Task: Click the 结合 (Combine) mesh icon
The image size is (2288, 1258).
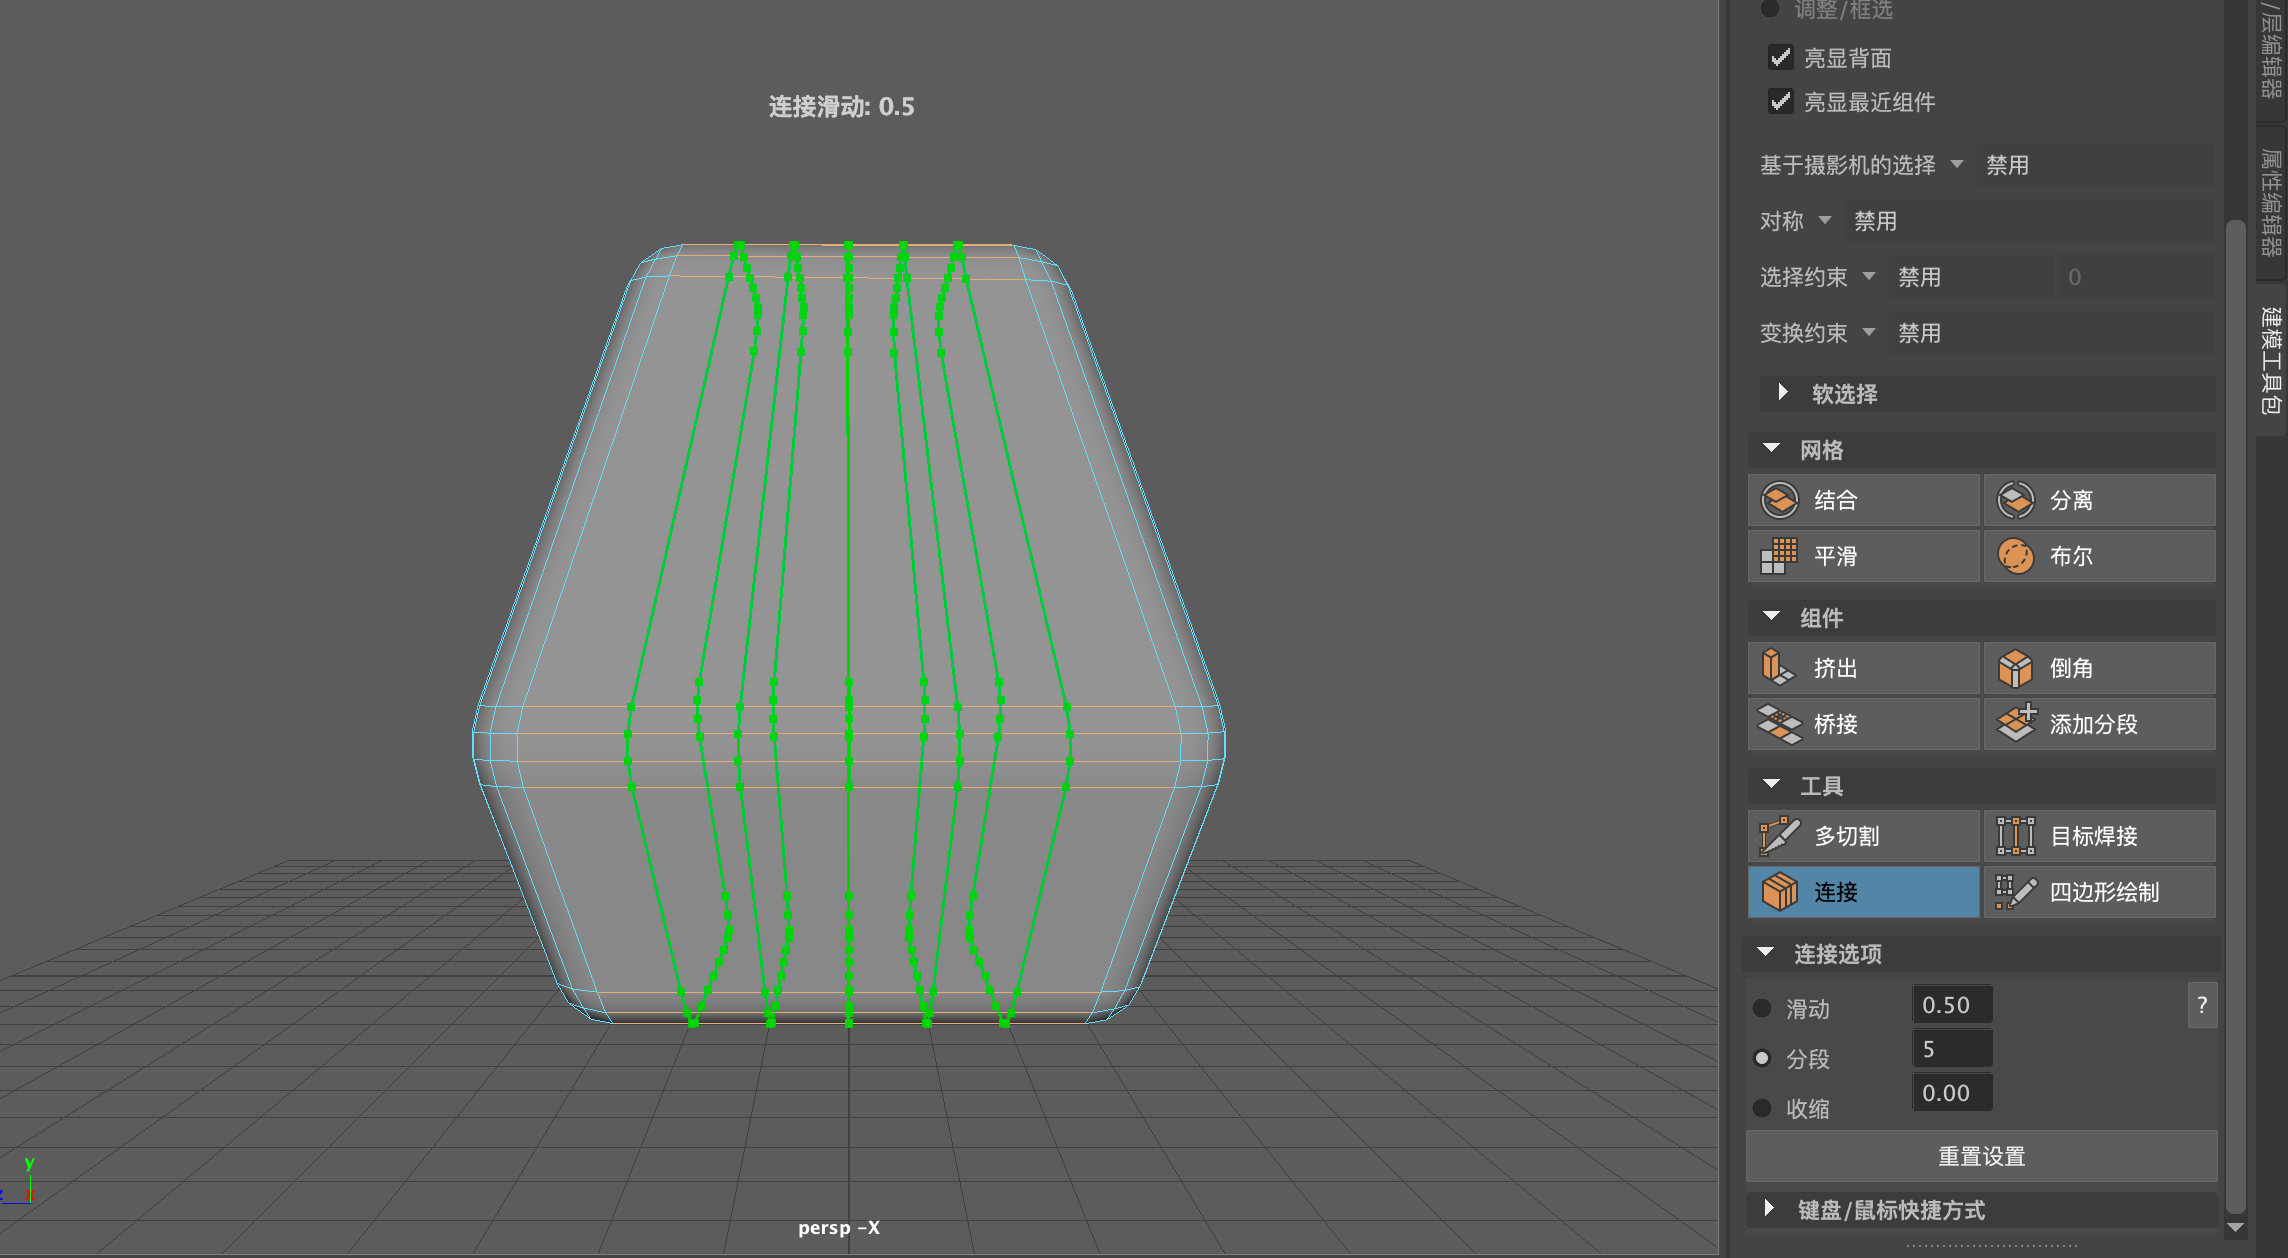Action: click(1780, 500)
